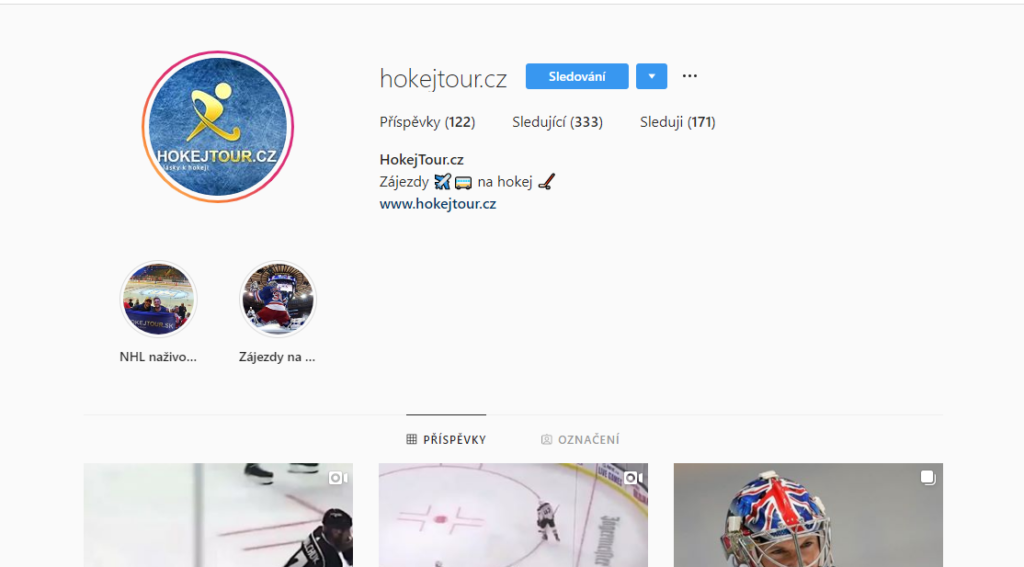1024x567 pixels.
Task: Switch to the PŘÍSPĚVKY tab
Action: coord(446,439)
